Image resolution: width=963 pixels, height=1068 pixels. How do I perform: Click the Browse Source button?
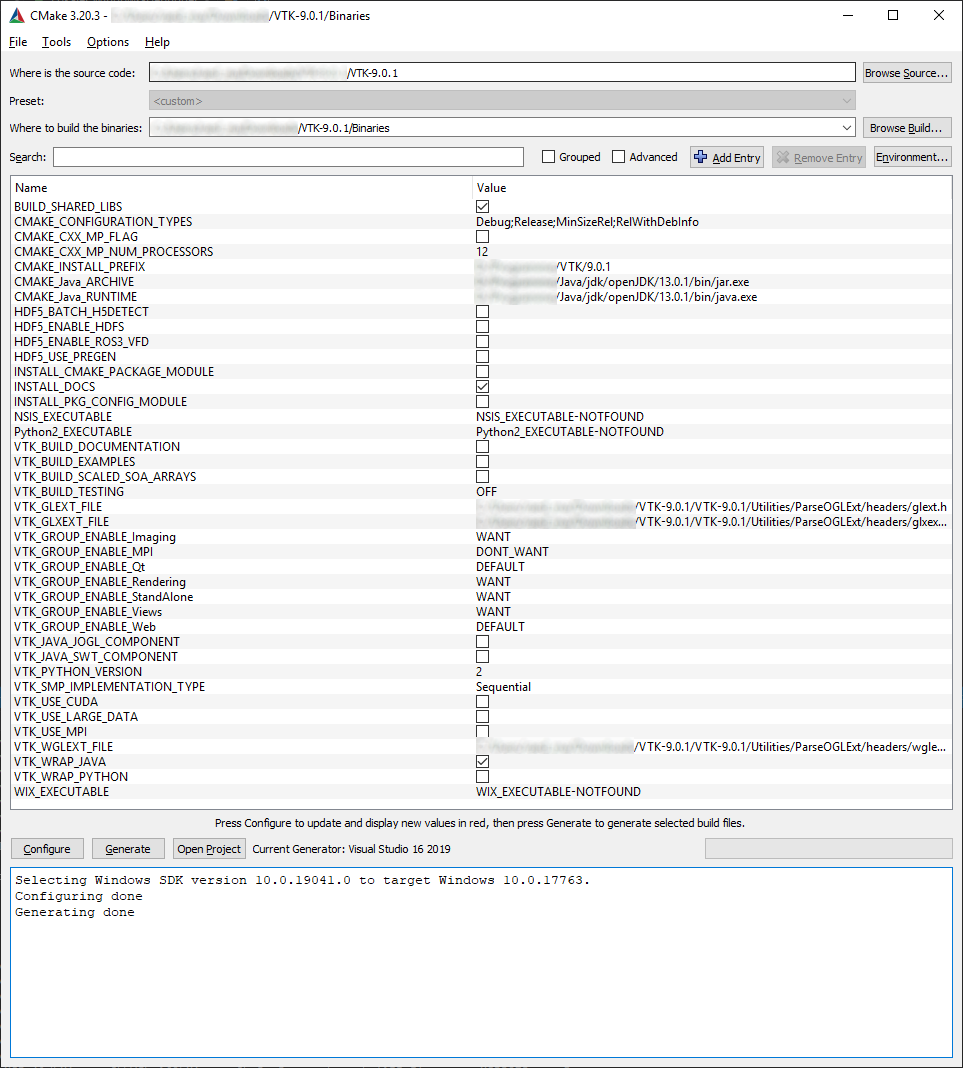[906, 73]
